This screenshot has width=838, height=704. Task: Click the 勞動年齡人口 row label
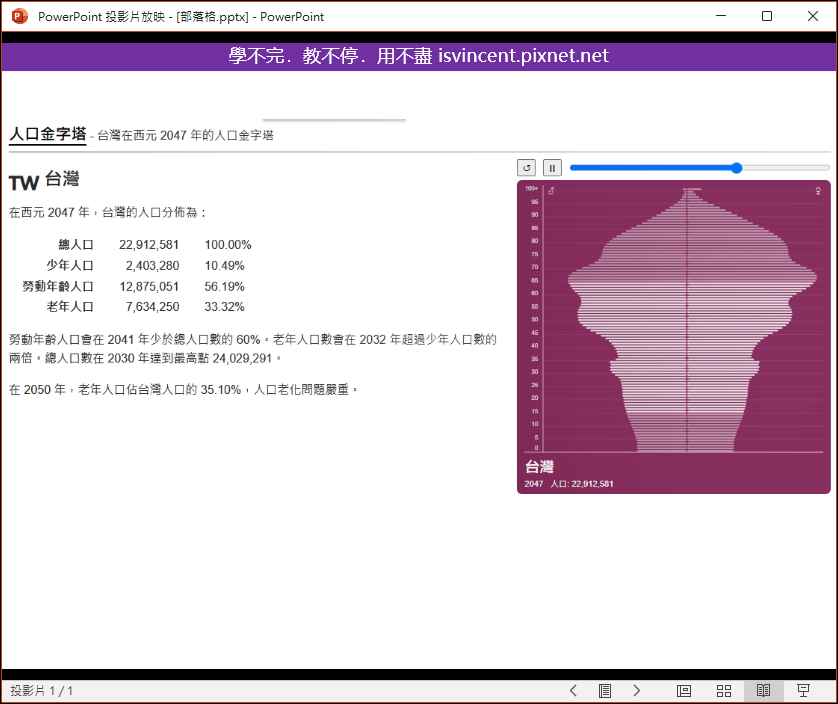click(x=58, y=287)
